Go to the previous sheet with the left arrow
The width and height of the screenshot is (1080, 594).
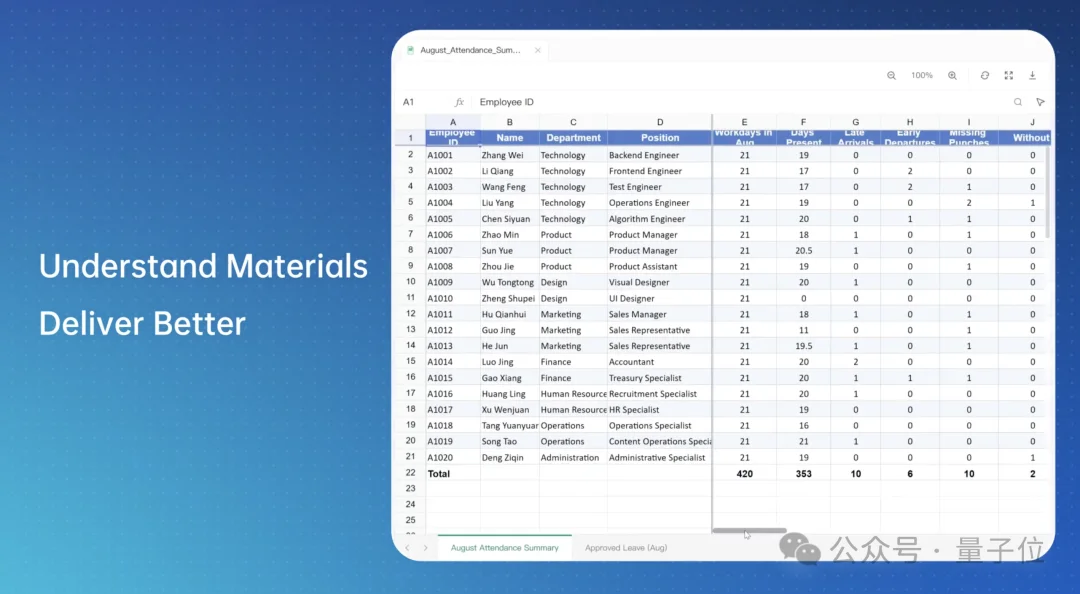[407, 548]
